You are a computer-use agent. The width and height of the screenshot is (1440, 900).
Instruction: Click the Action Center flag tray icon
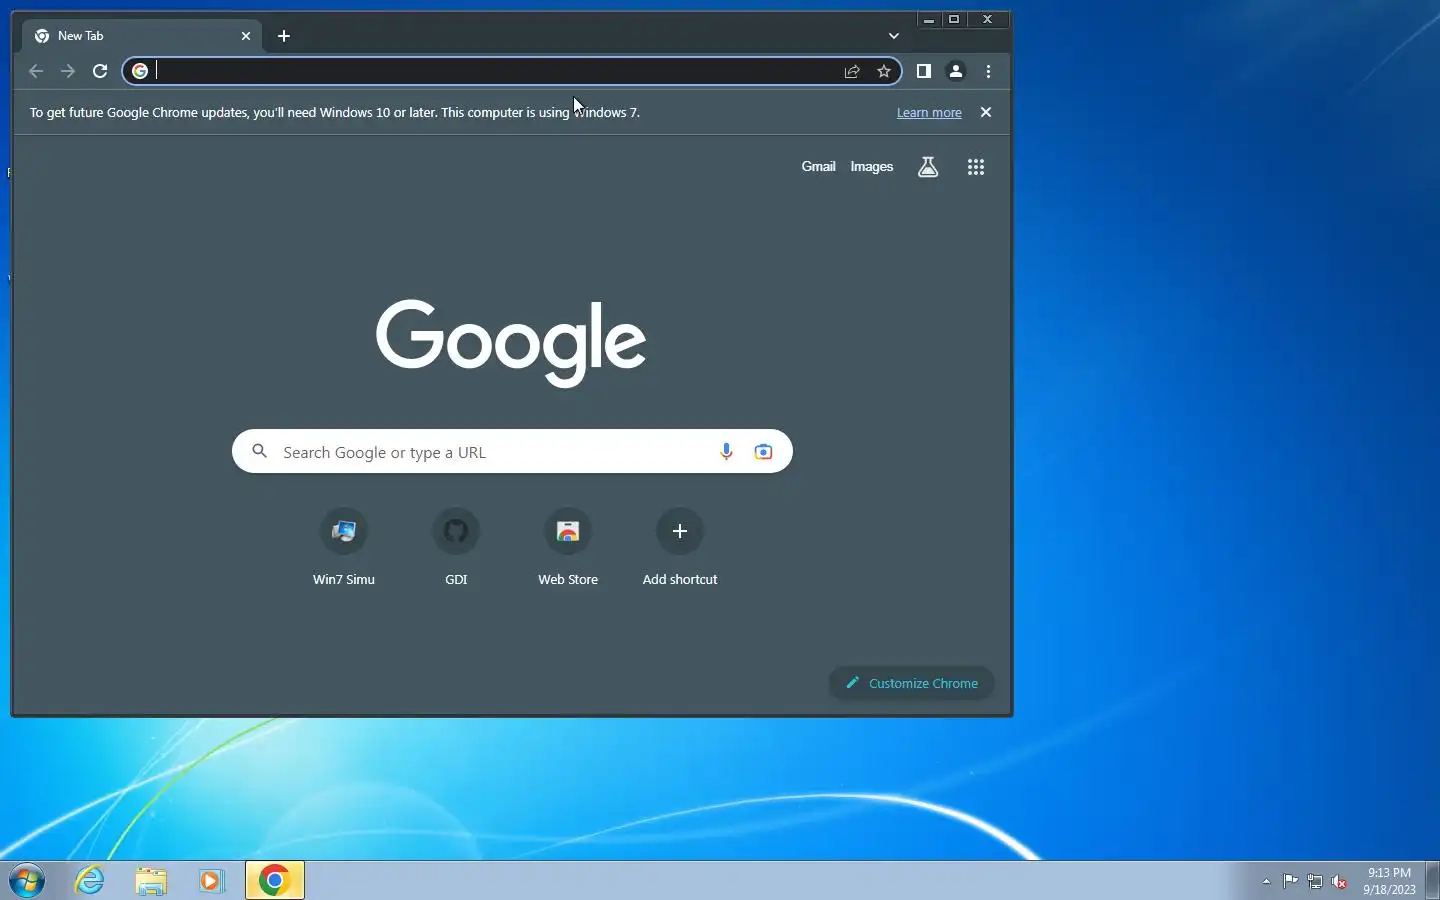coord(1291,881)
